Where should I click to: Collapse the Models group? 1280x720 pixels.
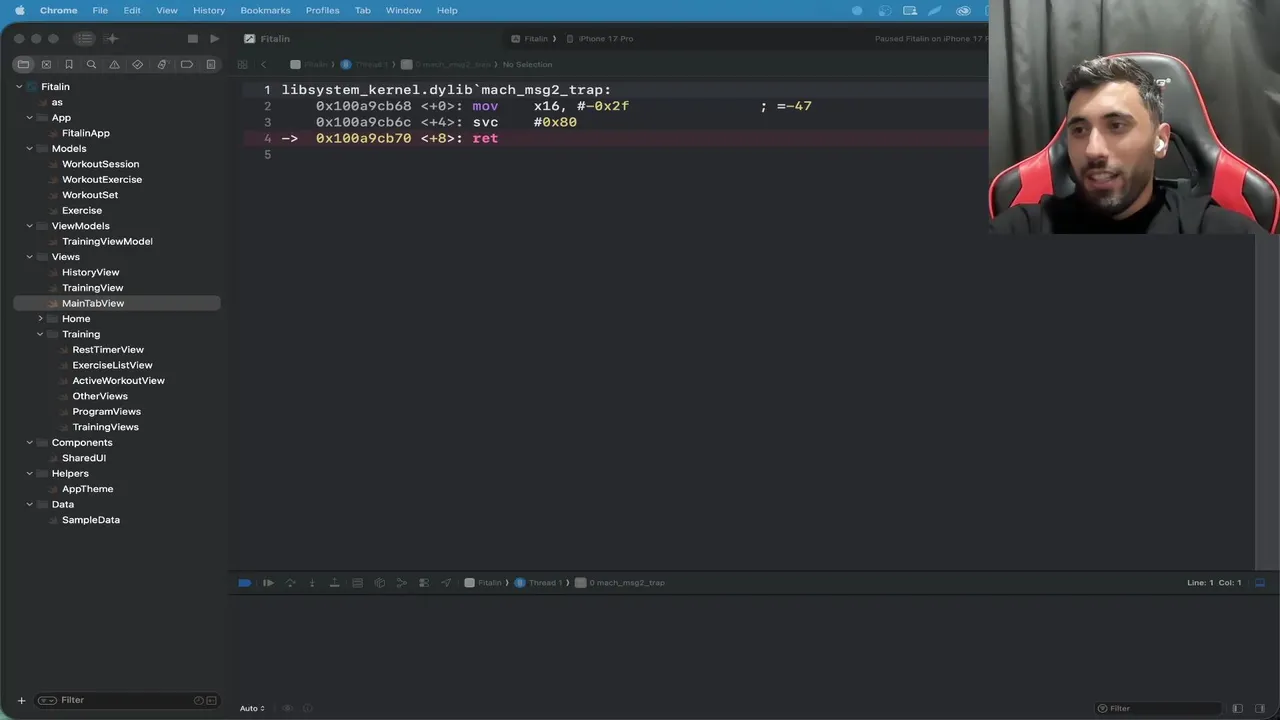tap(29, 149)
